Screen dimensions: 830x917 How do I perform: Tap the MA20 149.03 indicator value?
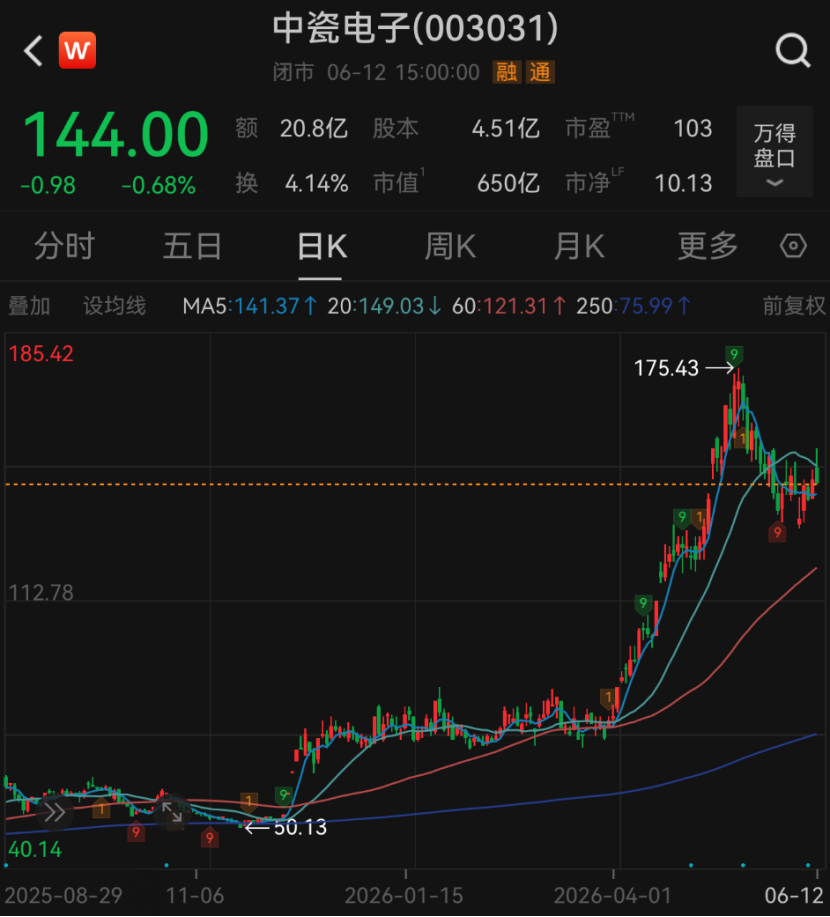[x=384, y=306]
